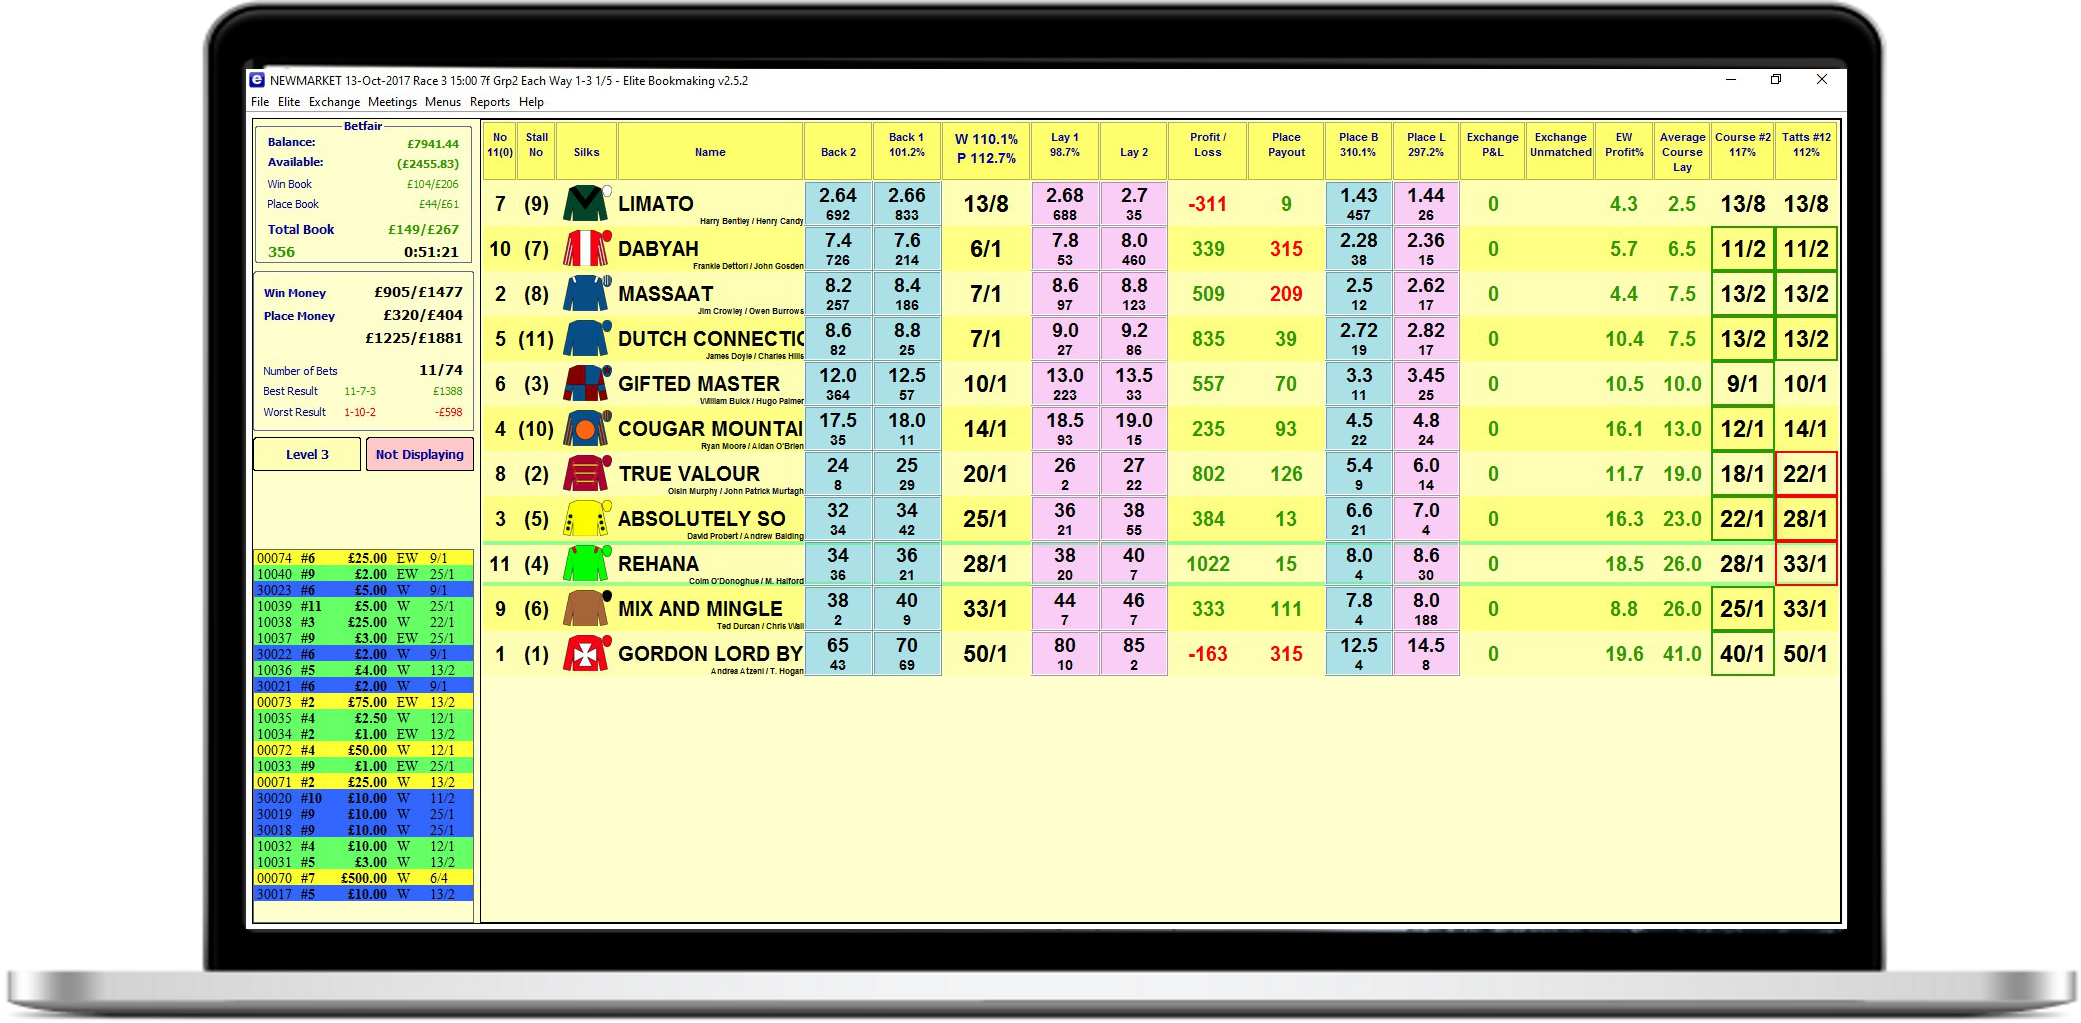Click DABYAH's Course price 11/2
The width and height of the screenshot is (2081, 1023).
tap(1742, 248)
